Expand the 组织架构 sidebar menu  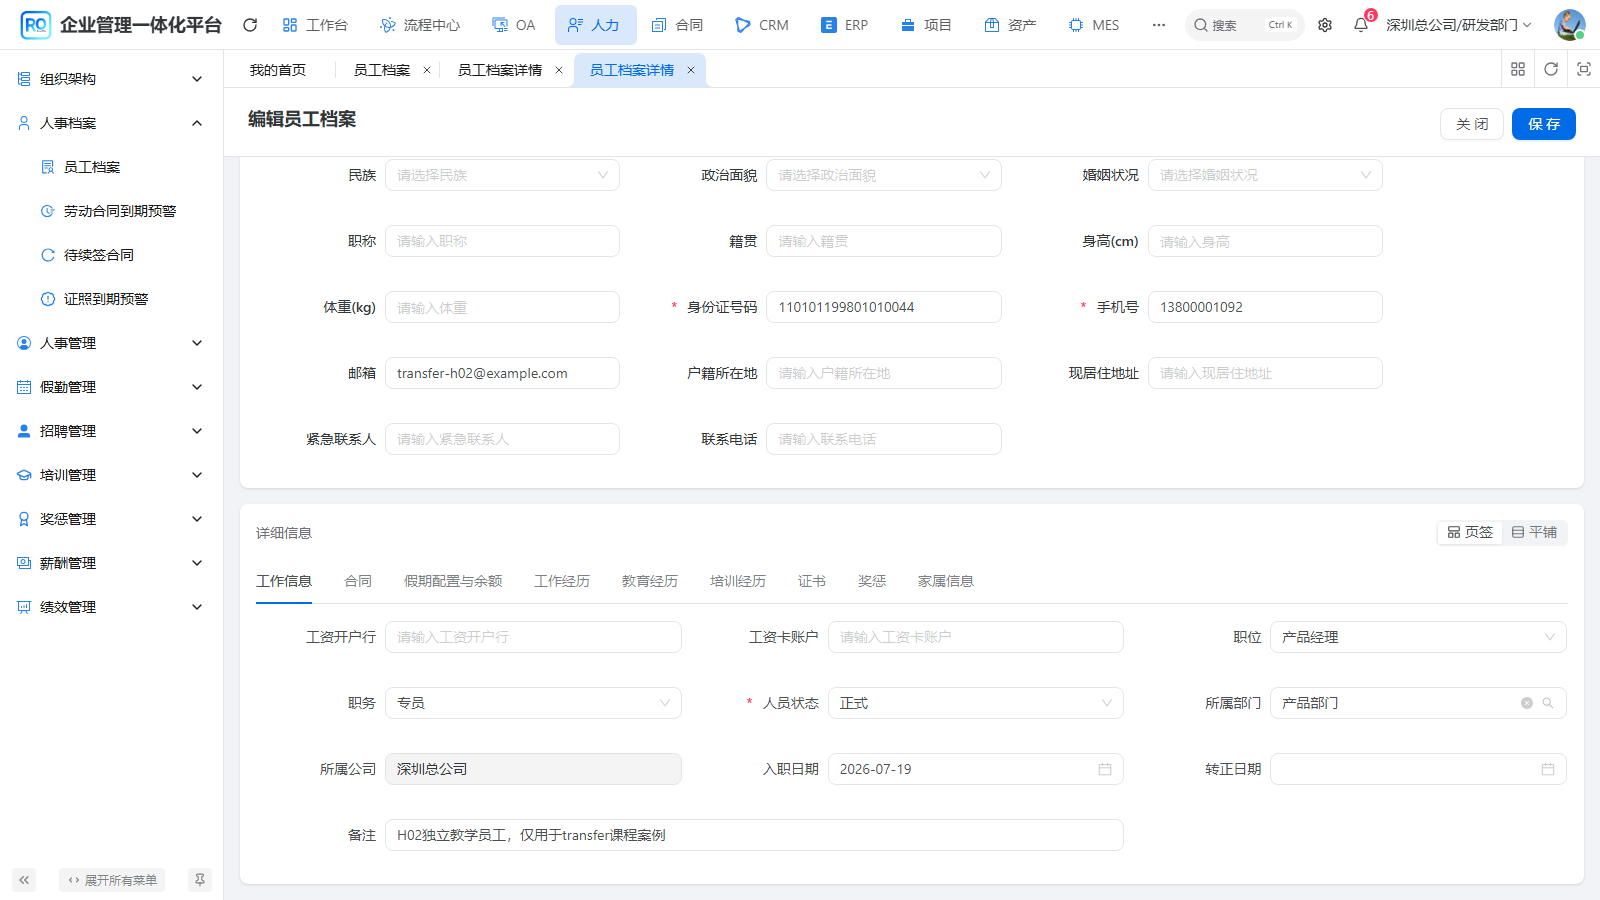(111, 79)
